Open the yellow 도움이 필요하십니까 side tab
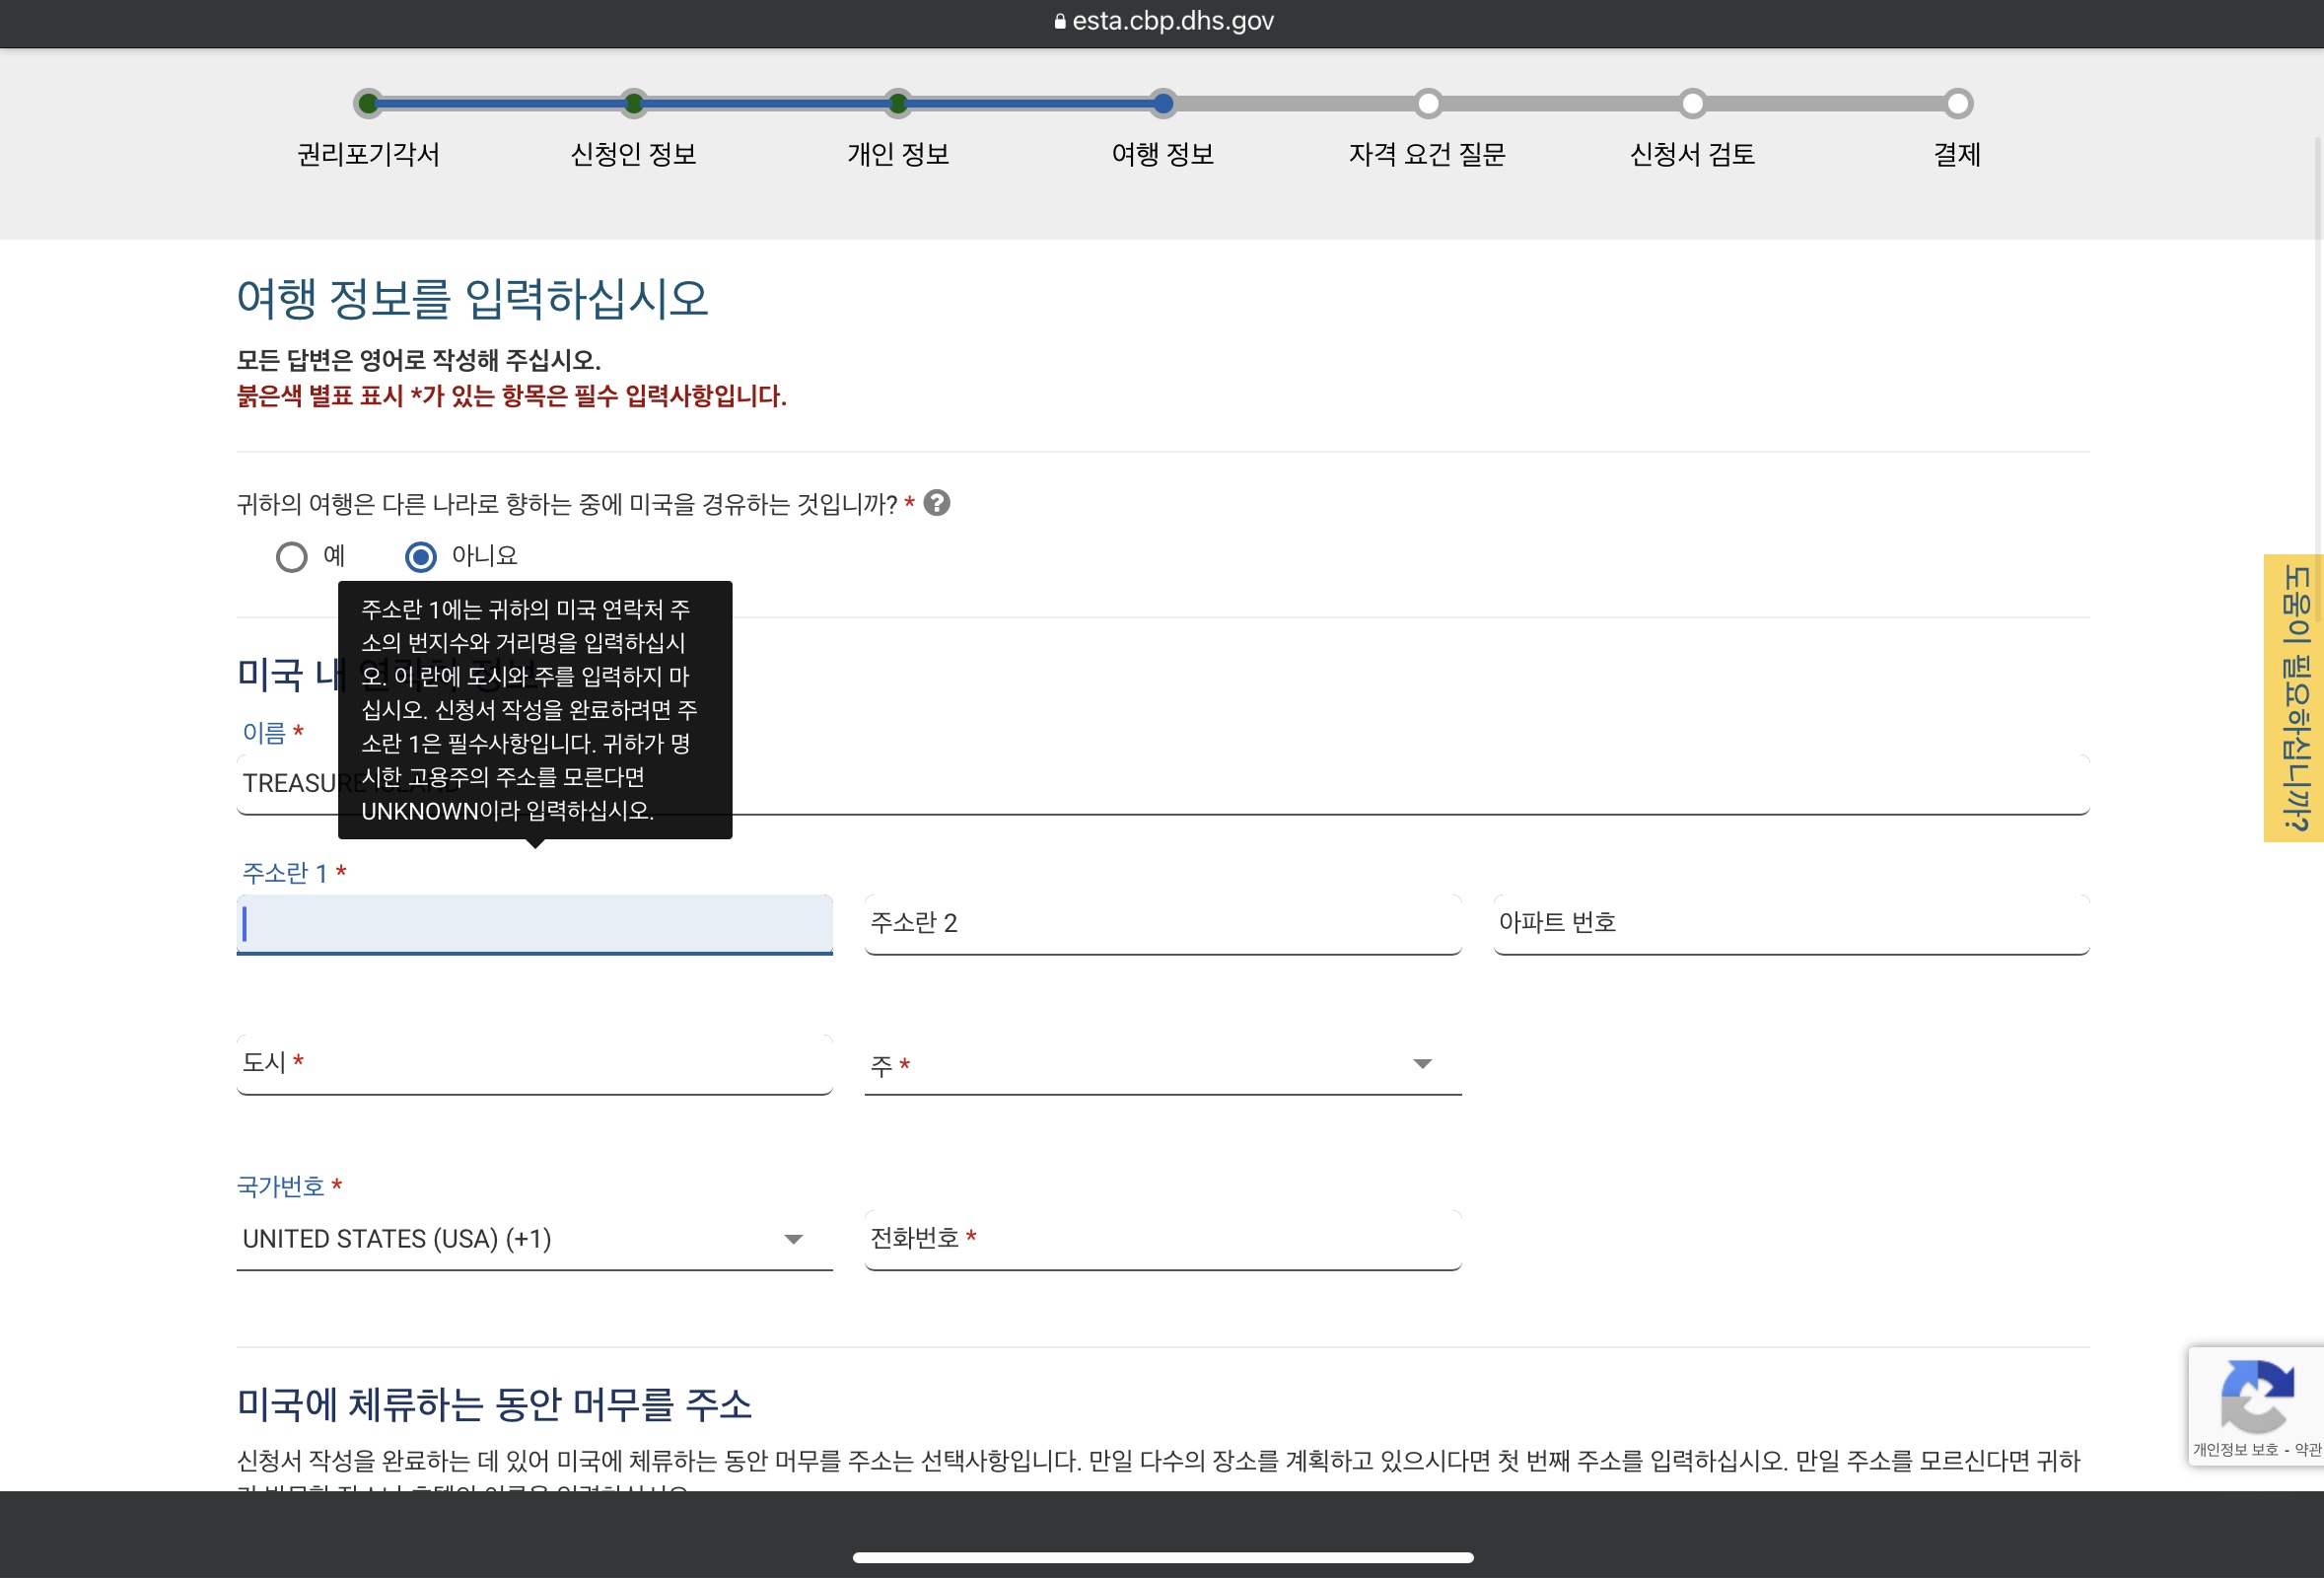Screen dimensions: 2324x1578 pyautogui.click(x=2293, y=698)
